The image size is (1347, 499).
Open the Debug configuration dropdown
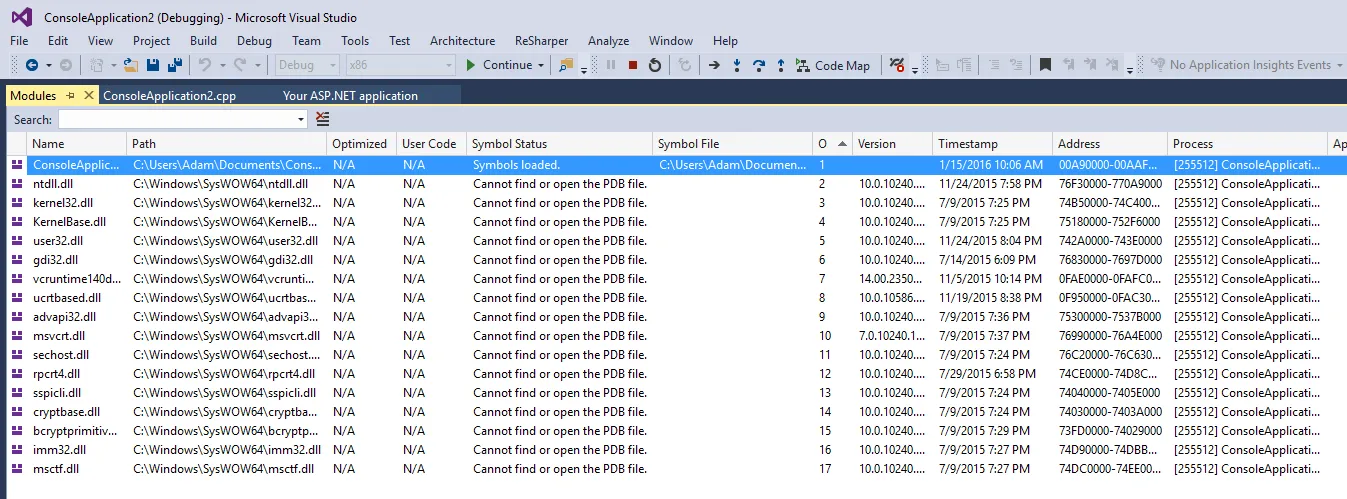coord(306,65)
